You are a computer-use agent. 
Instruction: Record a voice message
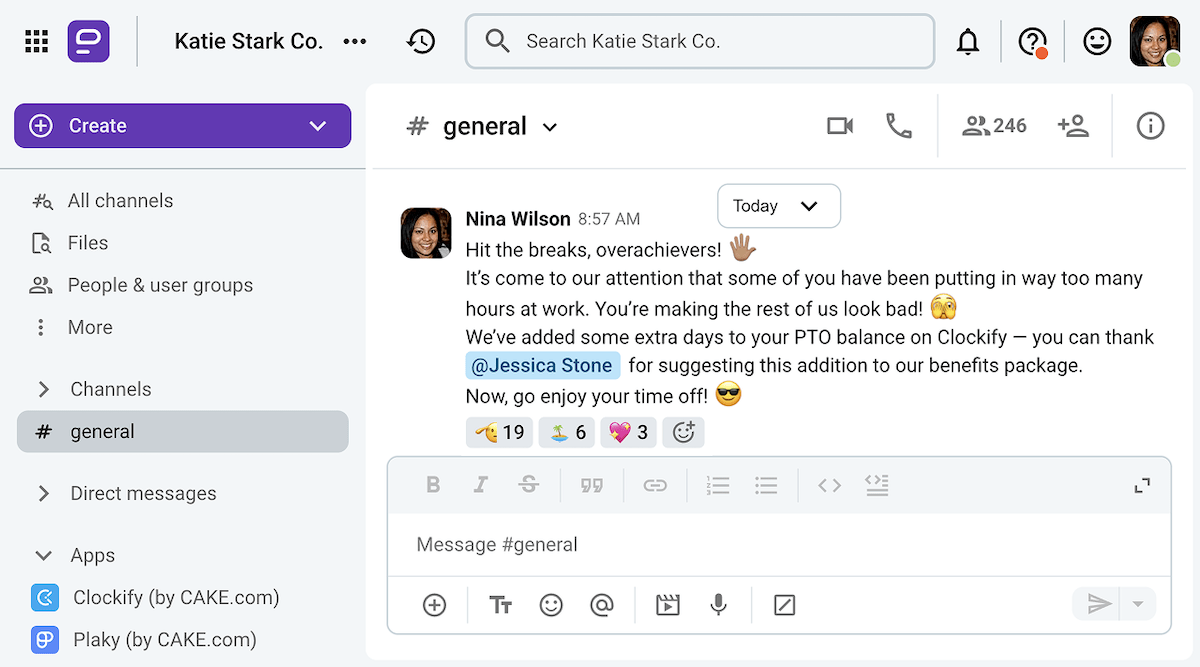point(718,604)
